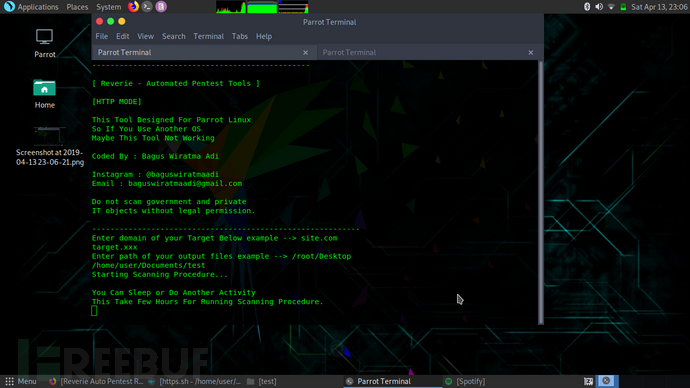Open the date and time clock
The width and height of the screenshot is (690, 388).
point(659,7)
